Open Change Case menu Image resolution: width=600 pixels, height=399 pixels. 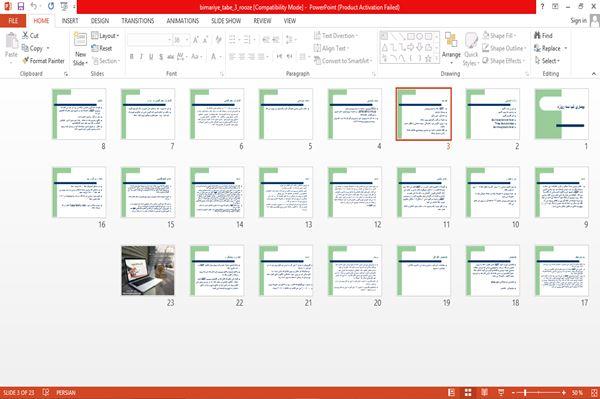pos(196,57)
